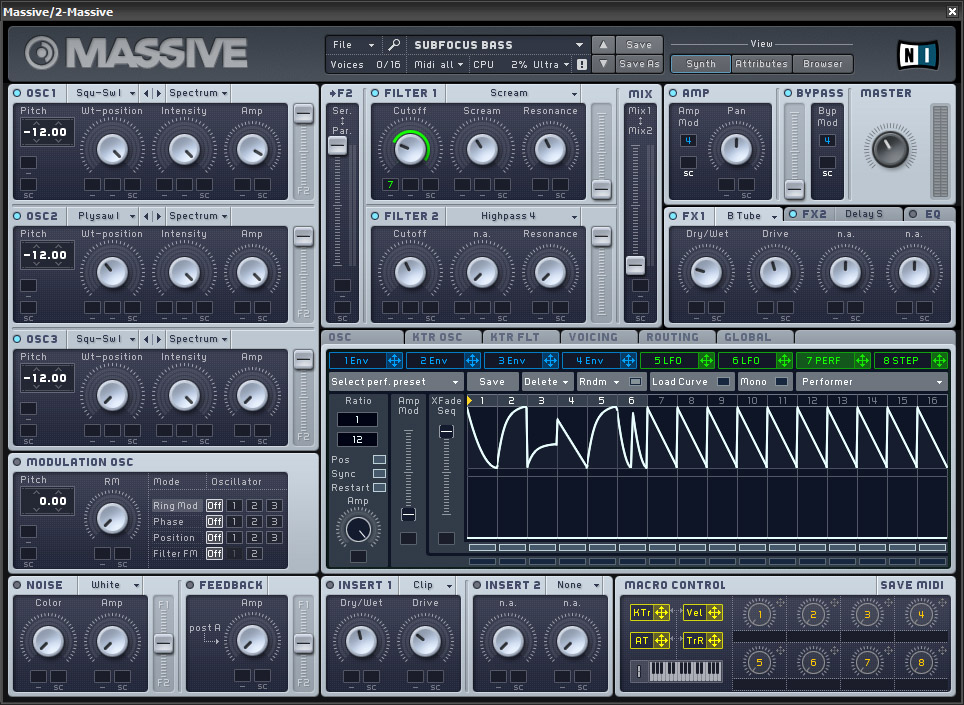Switch to the KTR OSC tab
The height and width of the screenshot is (705, 964).
click(x=437, y=337)
